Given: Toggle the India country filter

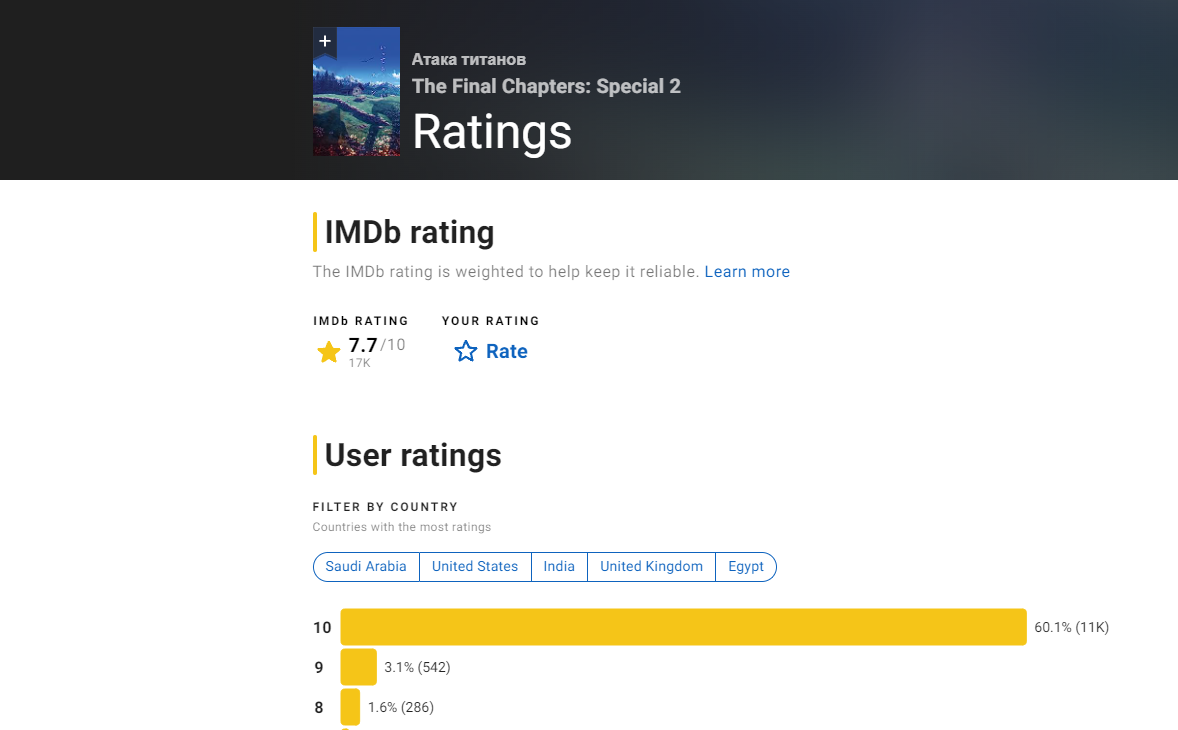Looking at the screenshot, I should pos(559,567).
